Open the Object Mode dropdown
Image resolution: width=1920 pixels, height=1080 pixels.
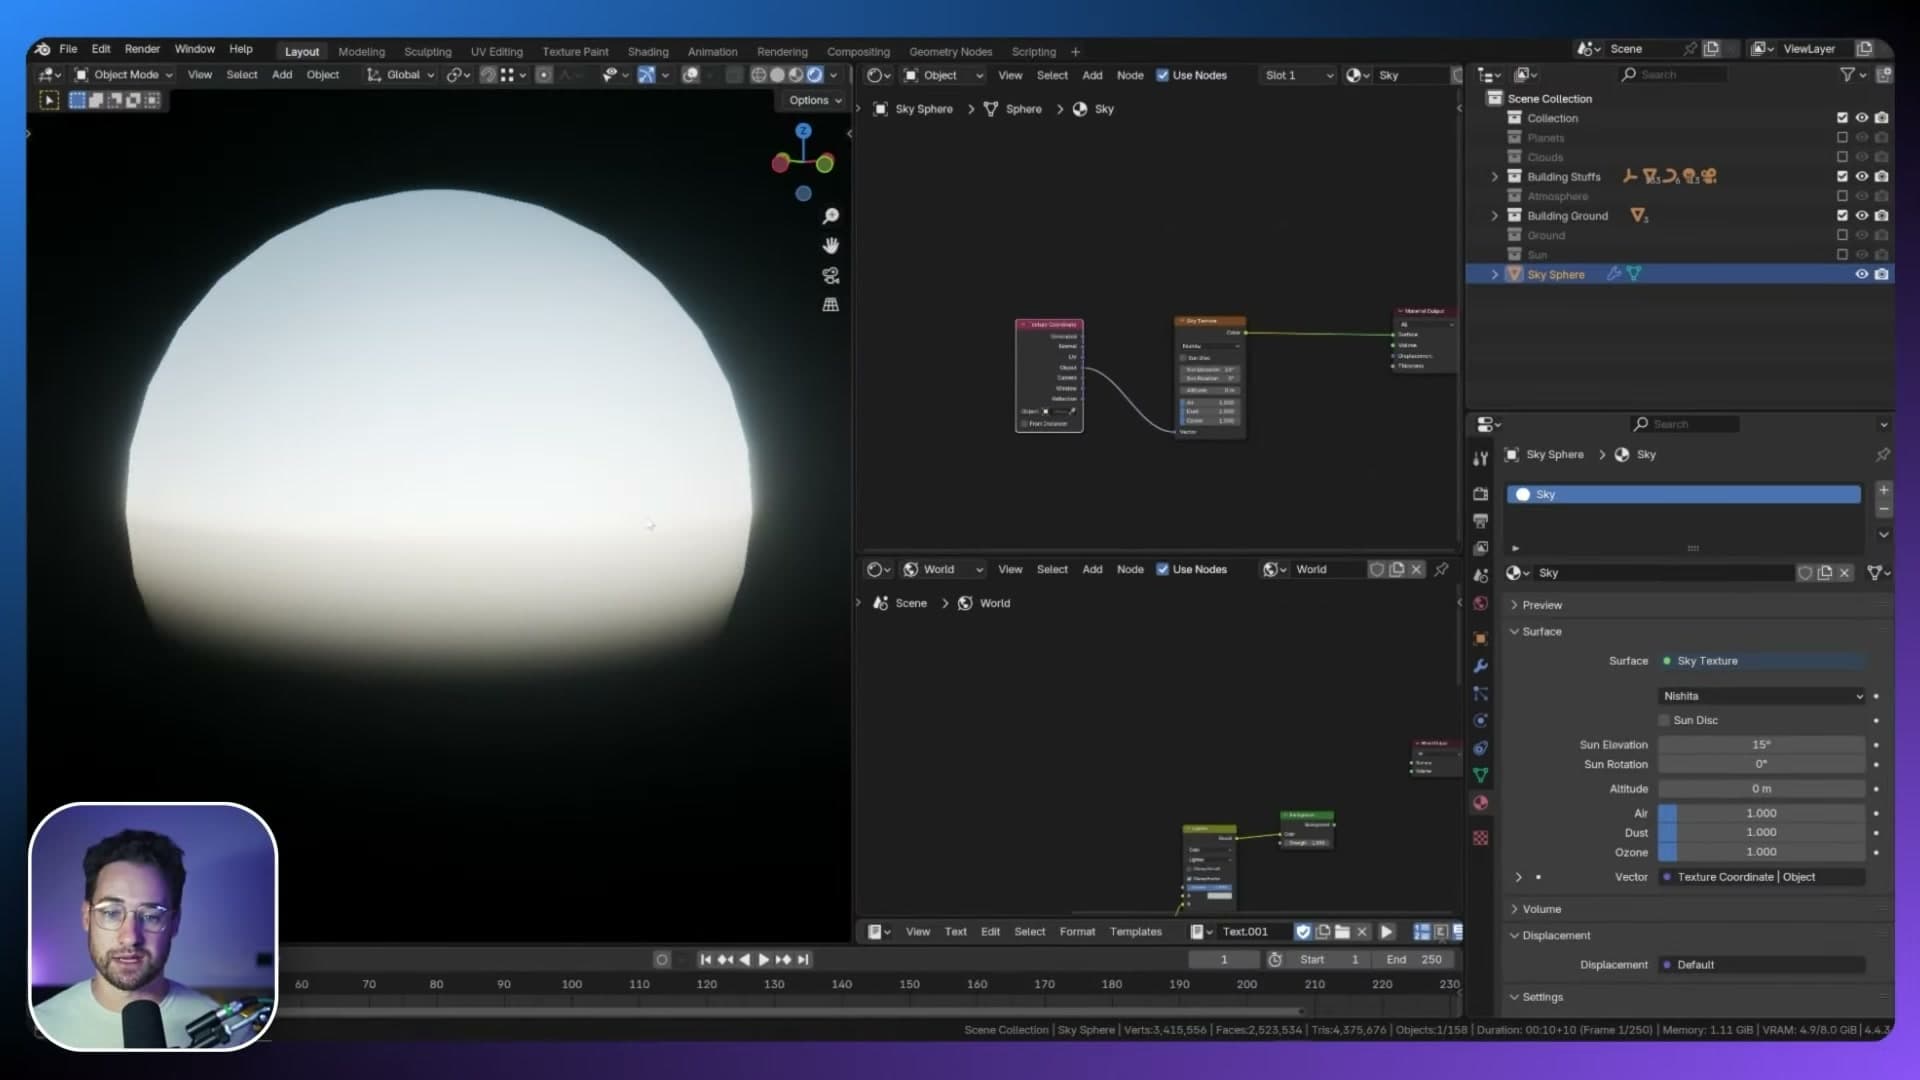point(124,75)
